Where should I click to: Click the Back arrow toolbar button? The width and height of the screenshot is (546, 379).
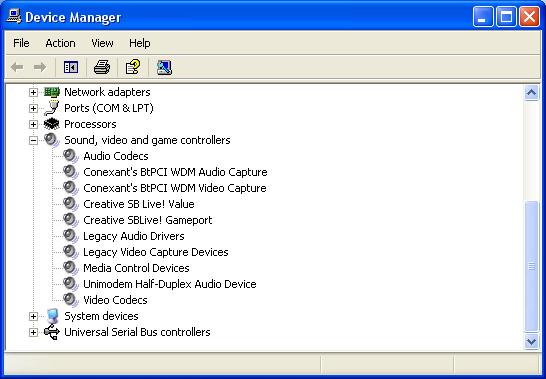tap(17, 67)
